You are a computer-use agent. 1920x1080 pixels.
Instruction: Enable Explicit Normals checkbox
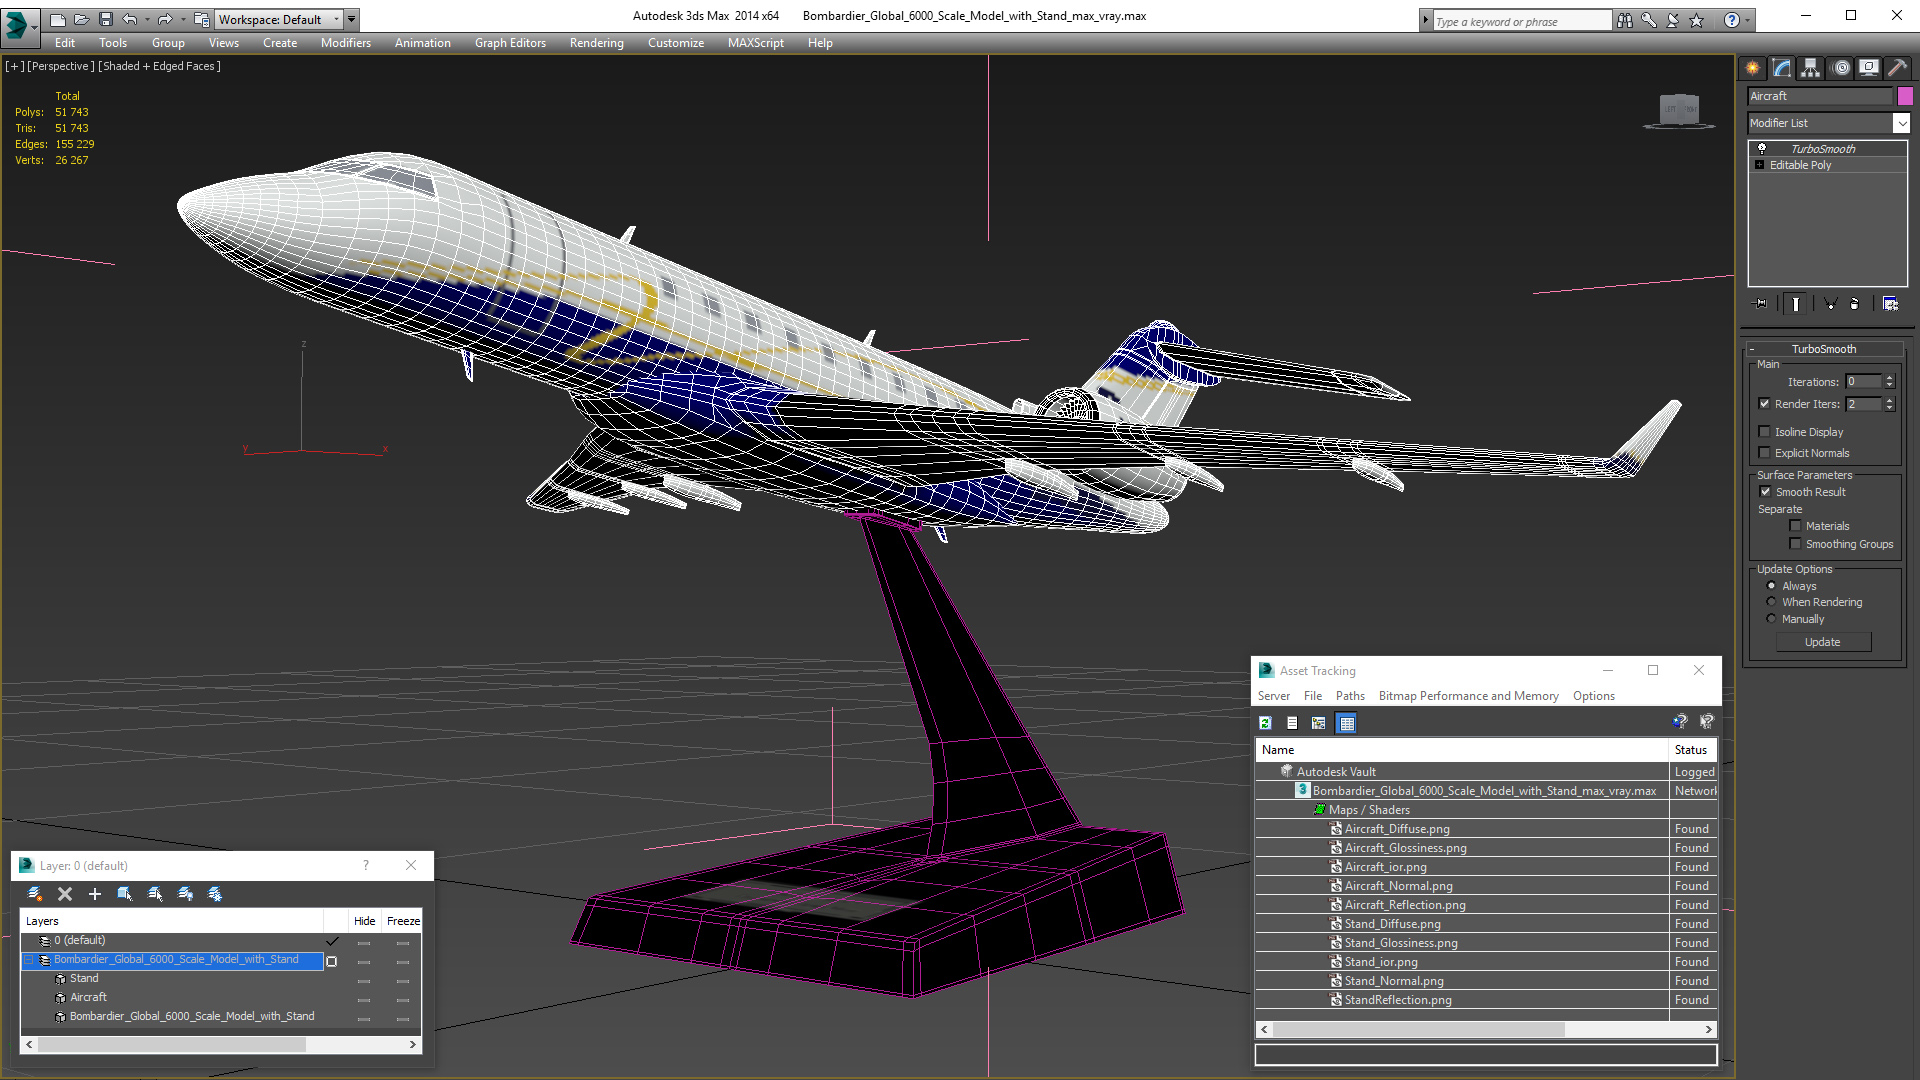(1764, 453)
